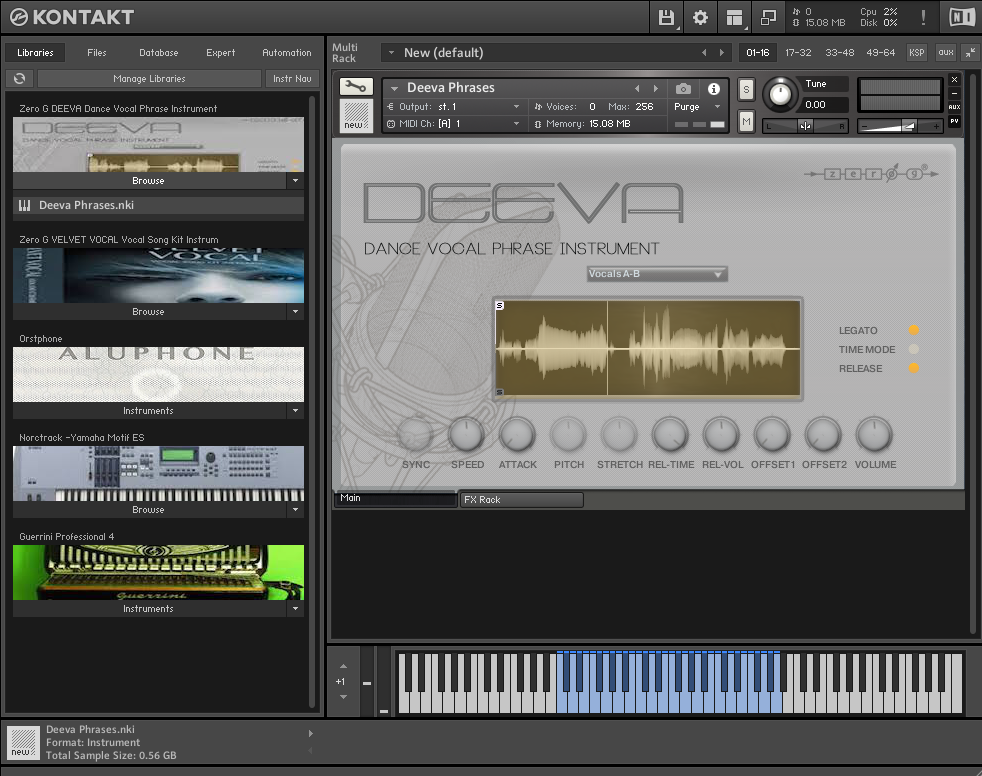Switch to the Expert tab

click(x=220, y=53)
